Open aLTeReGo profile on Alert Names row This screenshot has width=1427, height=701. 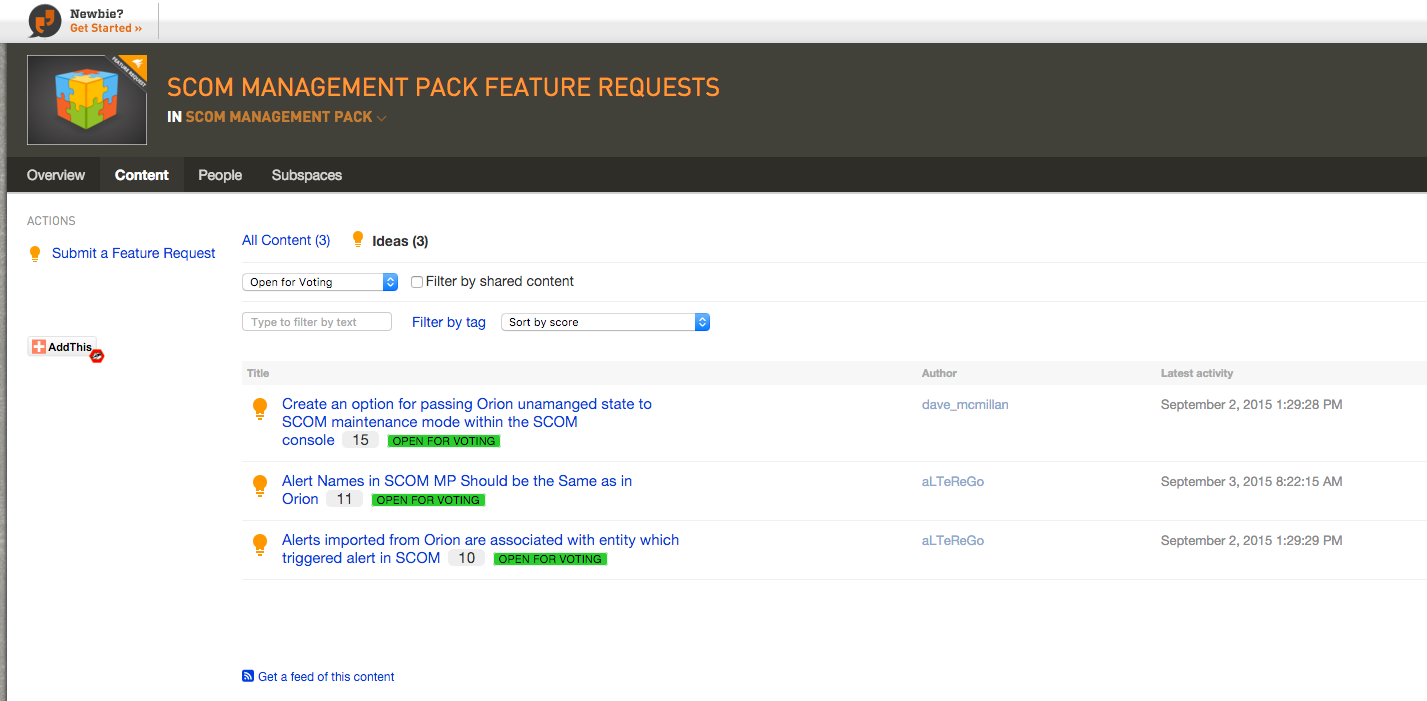pos(953,481)
